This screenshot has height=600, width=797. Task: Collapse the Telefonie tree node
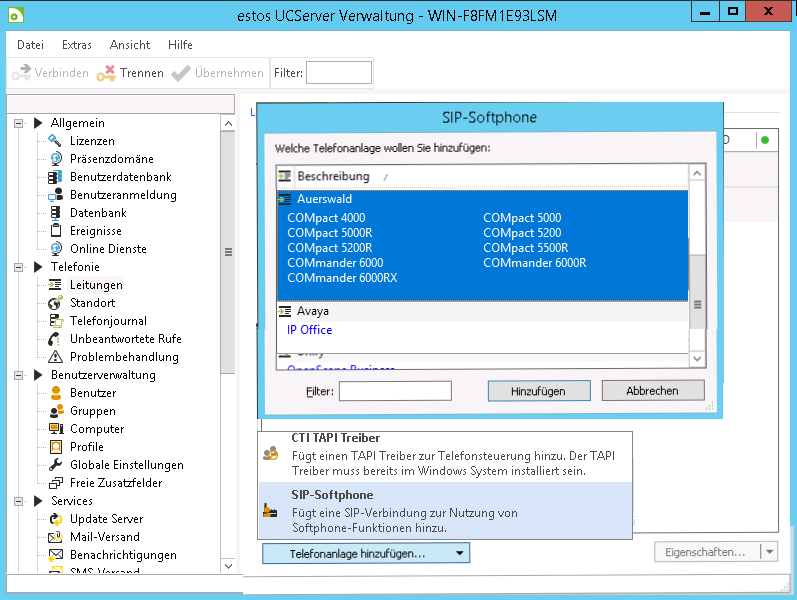(x=18, y=267)
